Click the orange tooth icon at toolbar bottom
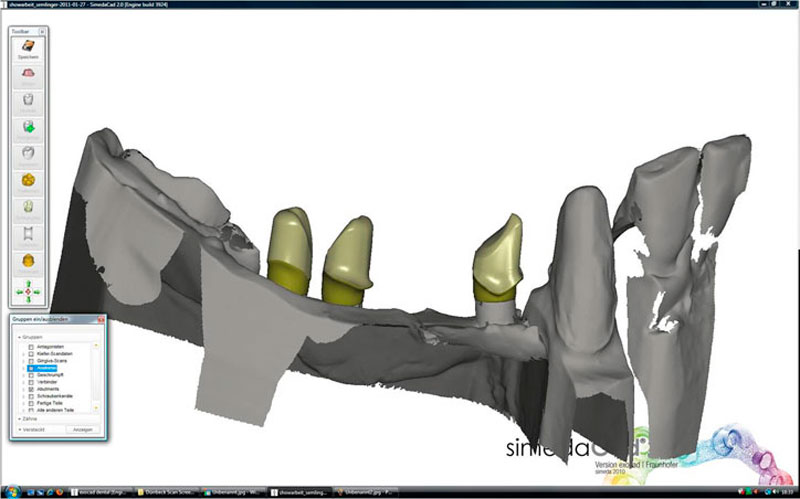This screenshot has width=800, height=499. click(x=29, y=262)
